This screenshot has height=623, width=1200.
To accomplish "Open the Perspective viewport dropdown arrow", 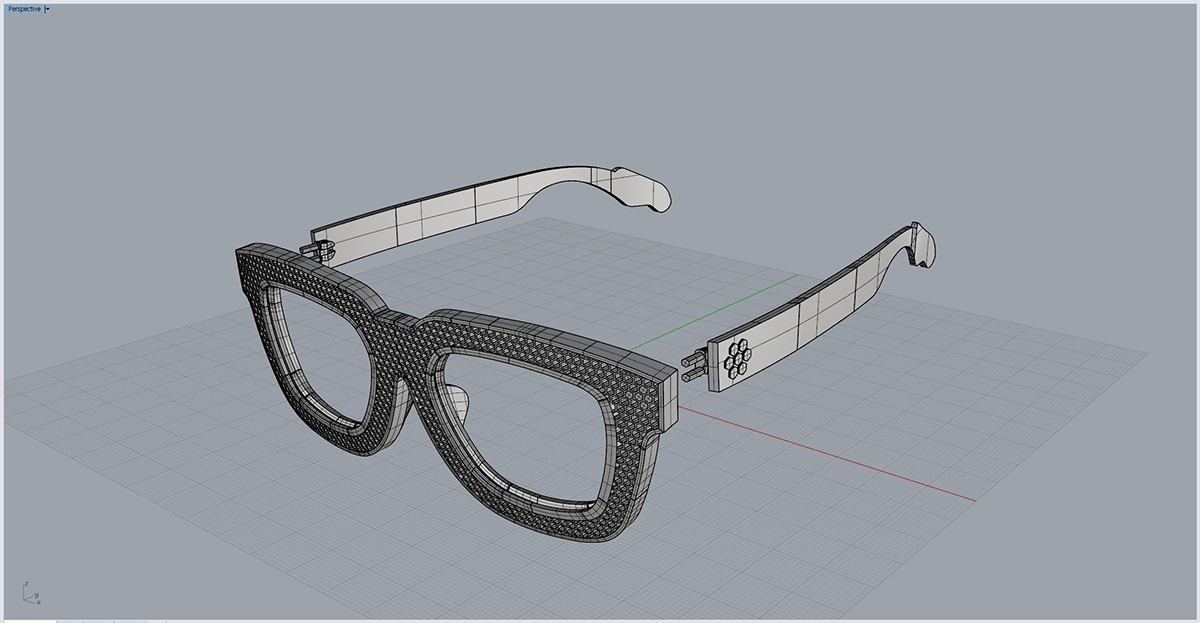I will coord(47,8).
